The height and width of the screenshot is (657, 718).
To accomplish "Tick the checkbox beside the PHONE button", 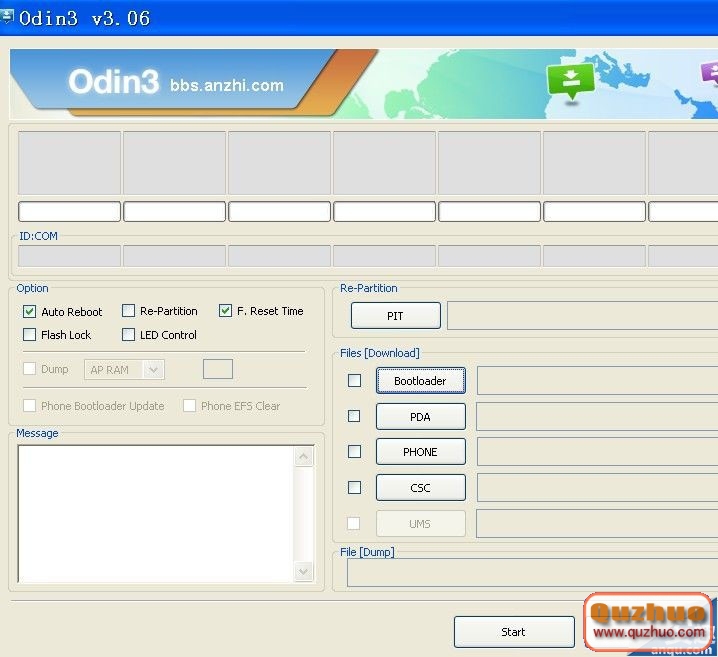I will coord(354,451).
